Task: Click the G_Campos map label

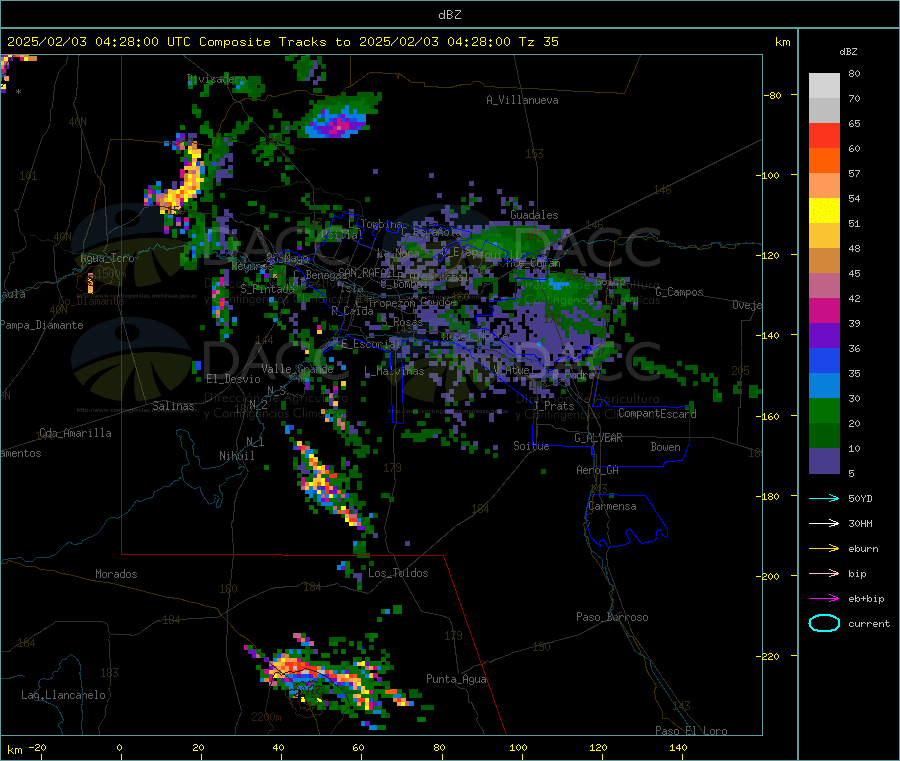Action: coord(680,292)
